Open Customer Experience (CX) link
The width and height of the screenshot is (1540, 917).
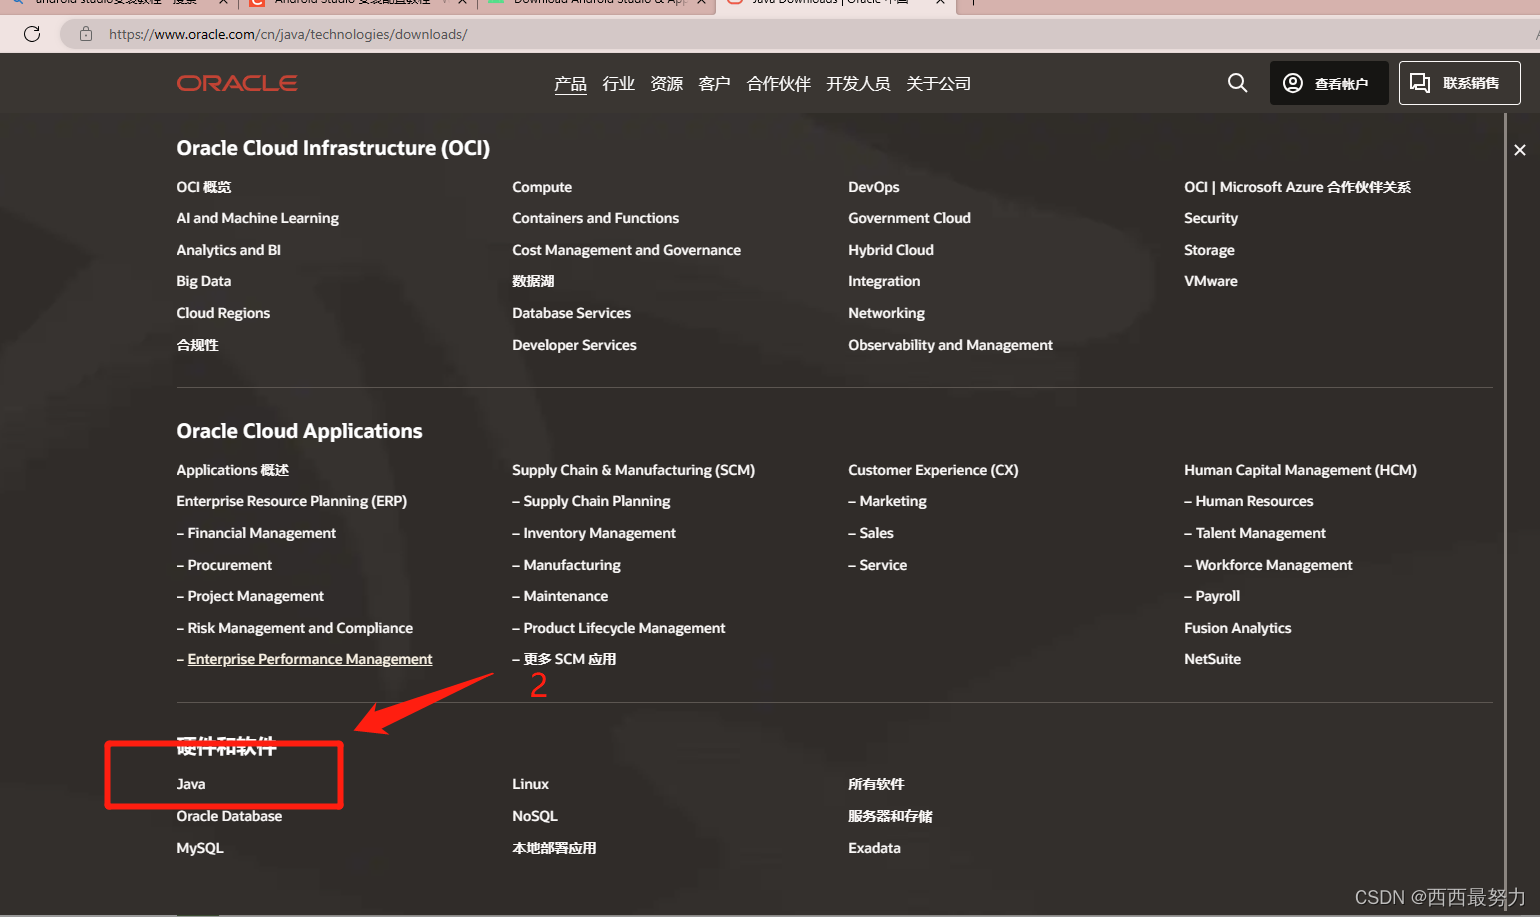[933, 470]
